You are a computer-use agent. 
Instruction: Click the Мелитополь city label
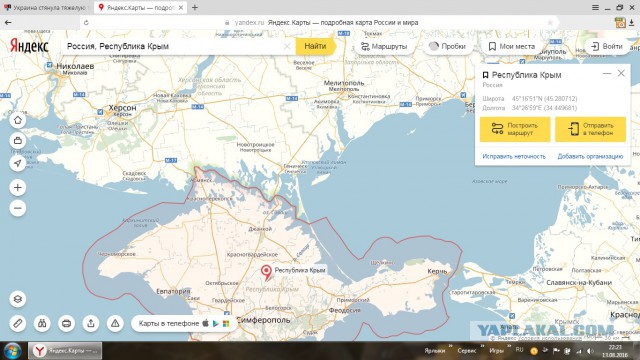pos(344,83)
